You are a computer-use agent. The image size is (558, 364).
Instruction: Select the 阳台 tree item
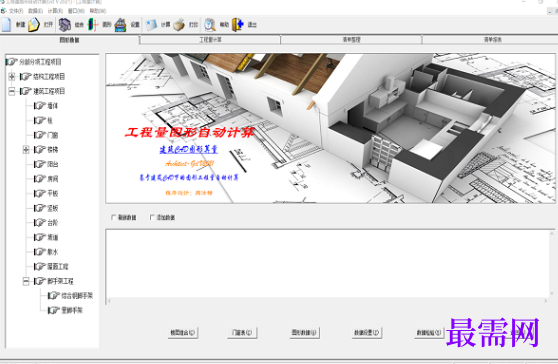point(52,164)
